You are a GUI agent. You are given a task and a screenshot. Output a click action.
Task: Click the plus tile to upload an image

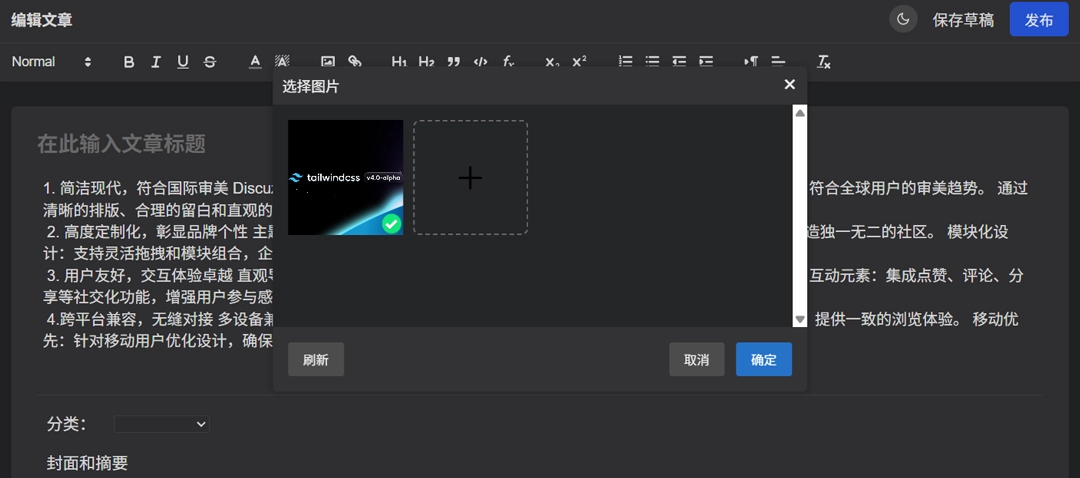point(470,178)
